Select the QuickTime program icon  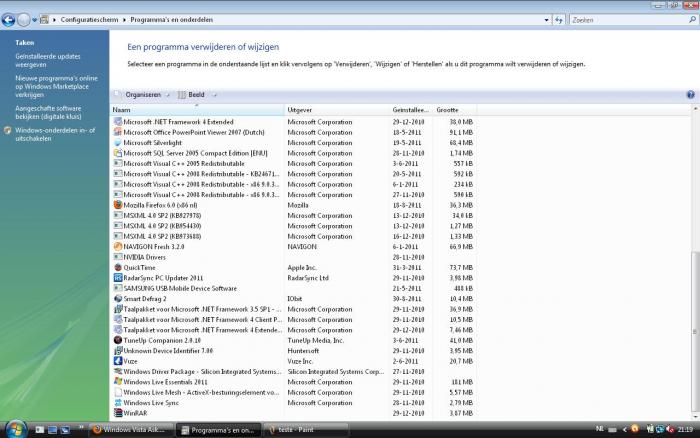click(117, 267)
